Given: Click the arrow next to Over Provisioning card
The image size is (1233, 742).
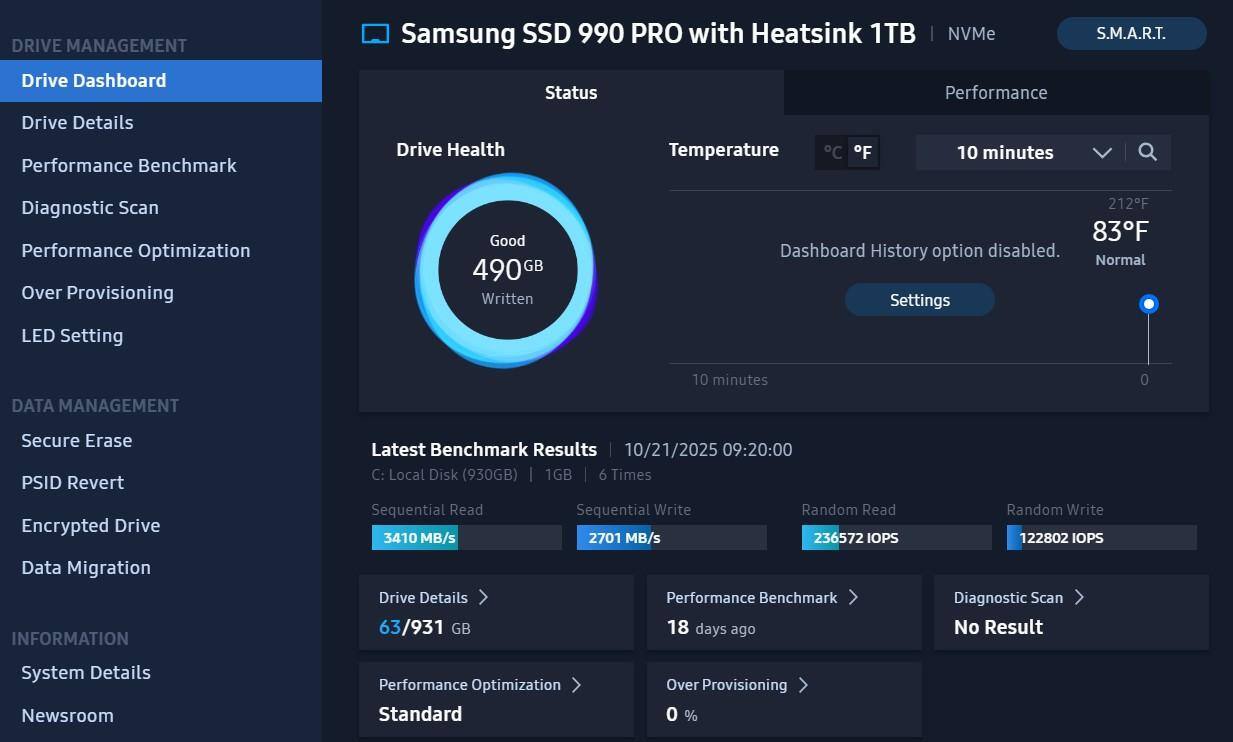Looking at the screenshot, I should (803, 684).
